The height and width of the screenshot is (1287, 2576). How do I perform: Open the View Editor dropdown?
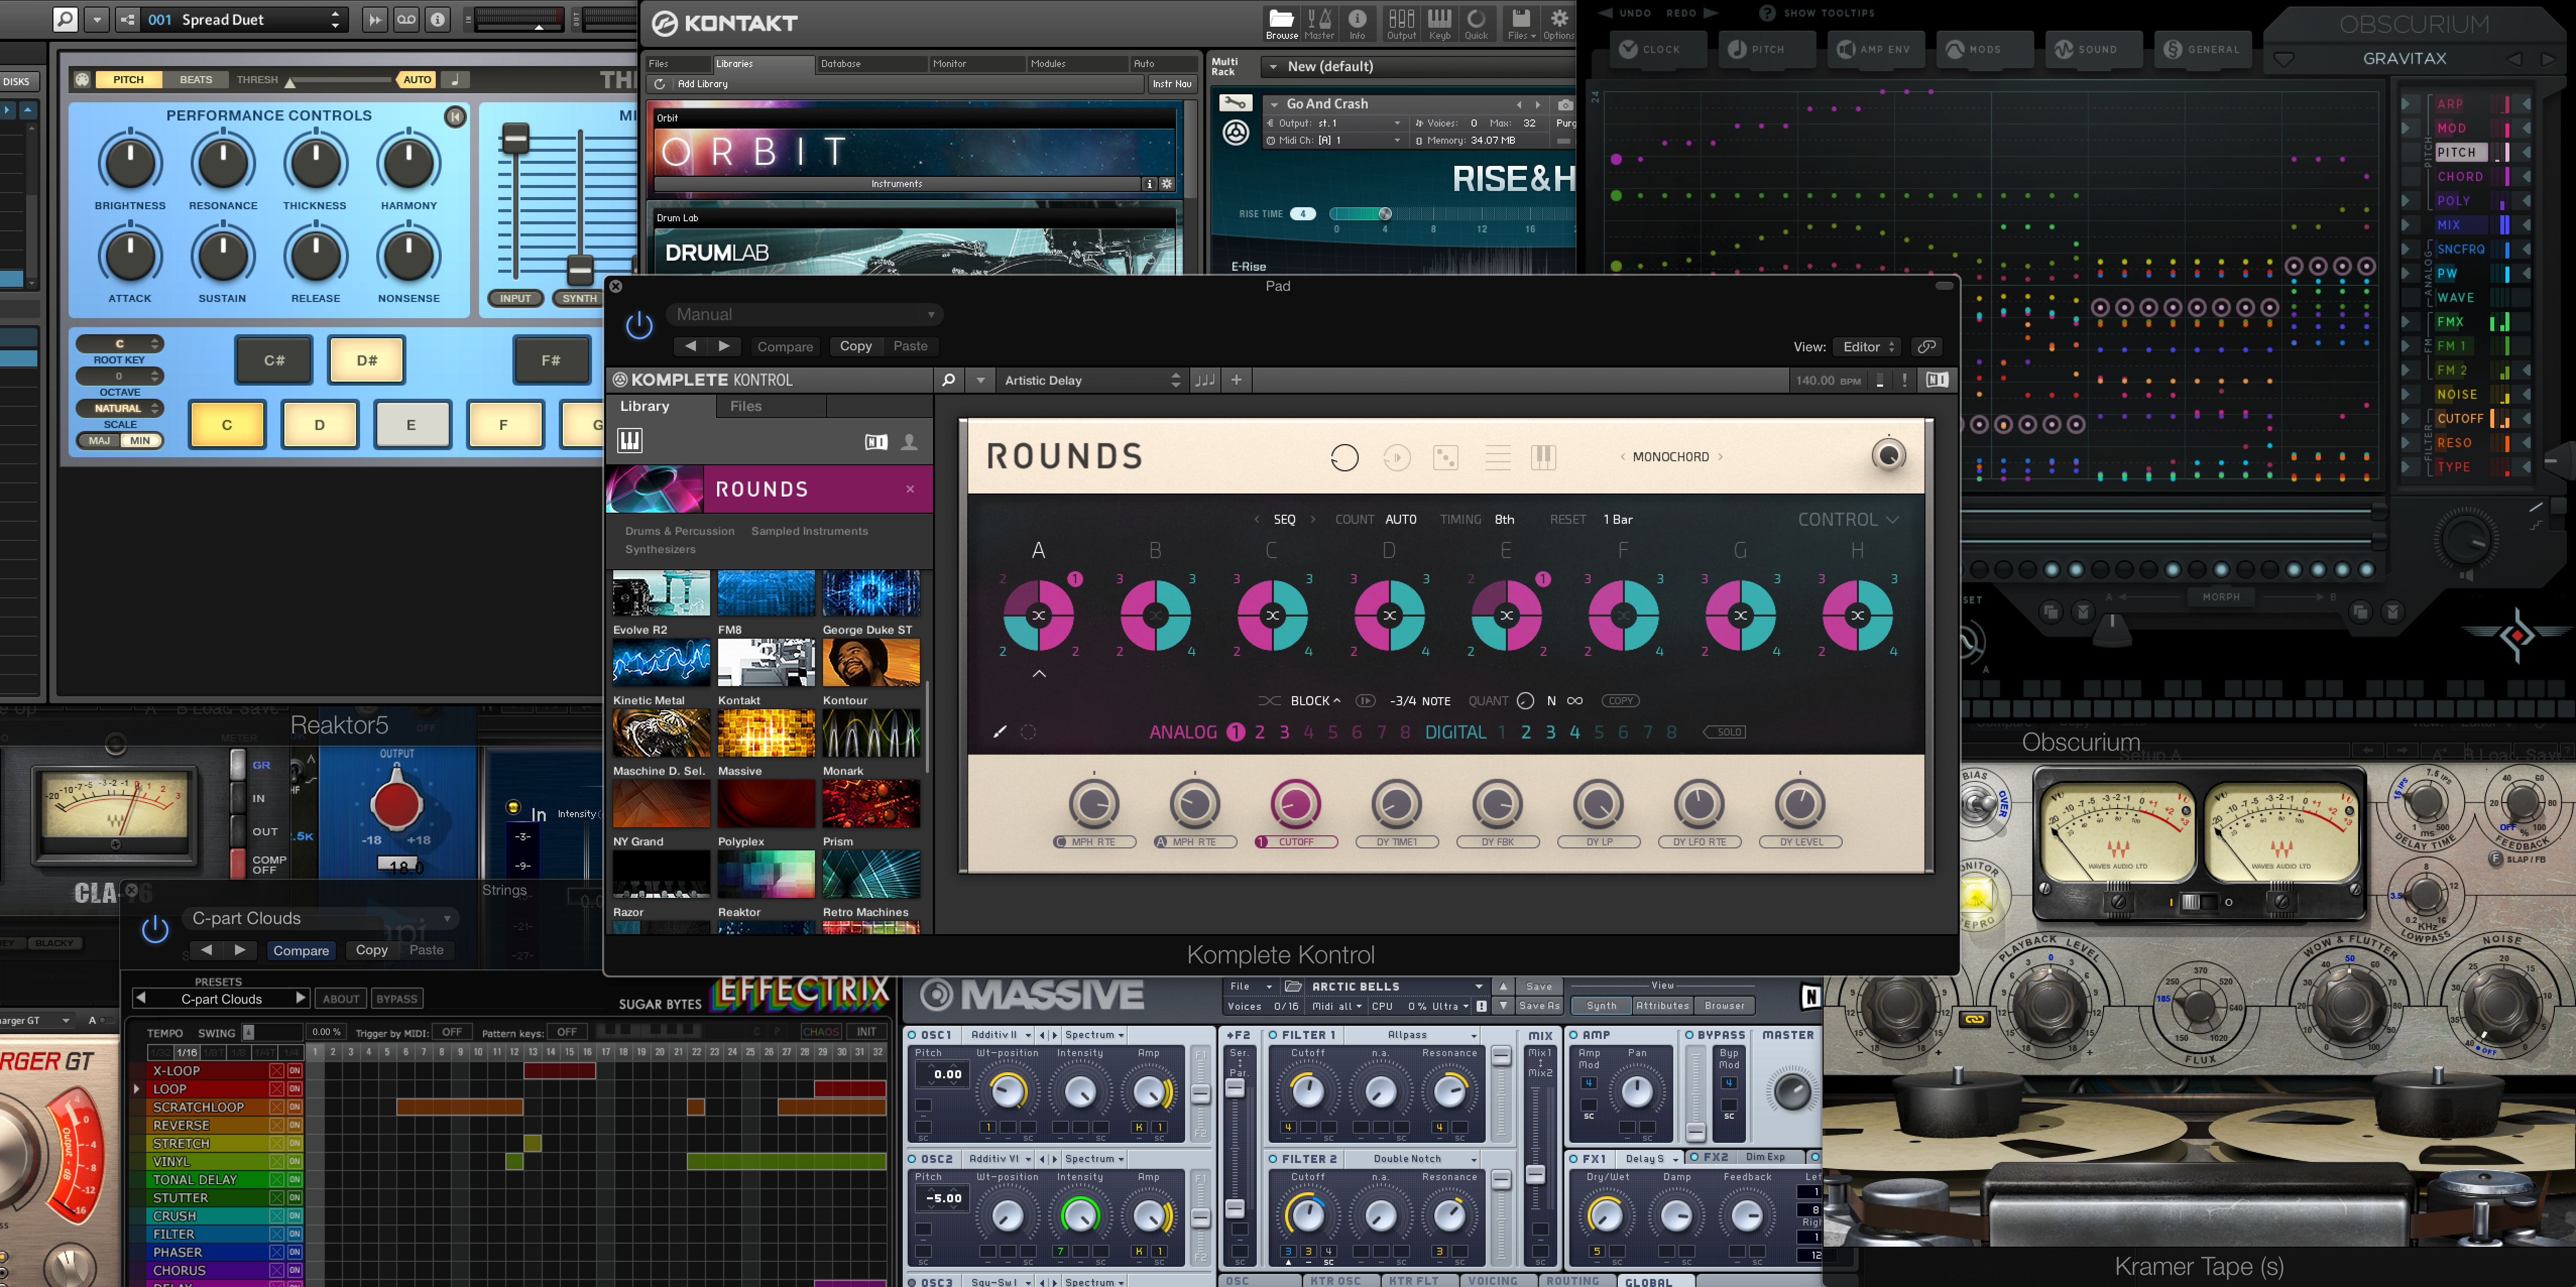[1867, 347]
